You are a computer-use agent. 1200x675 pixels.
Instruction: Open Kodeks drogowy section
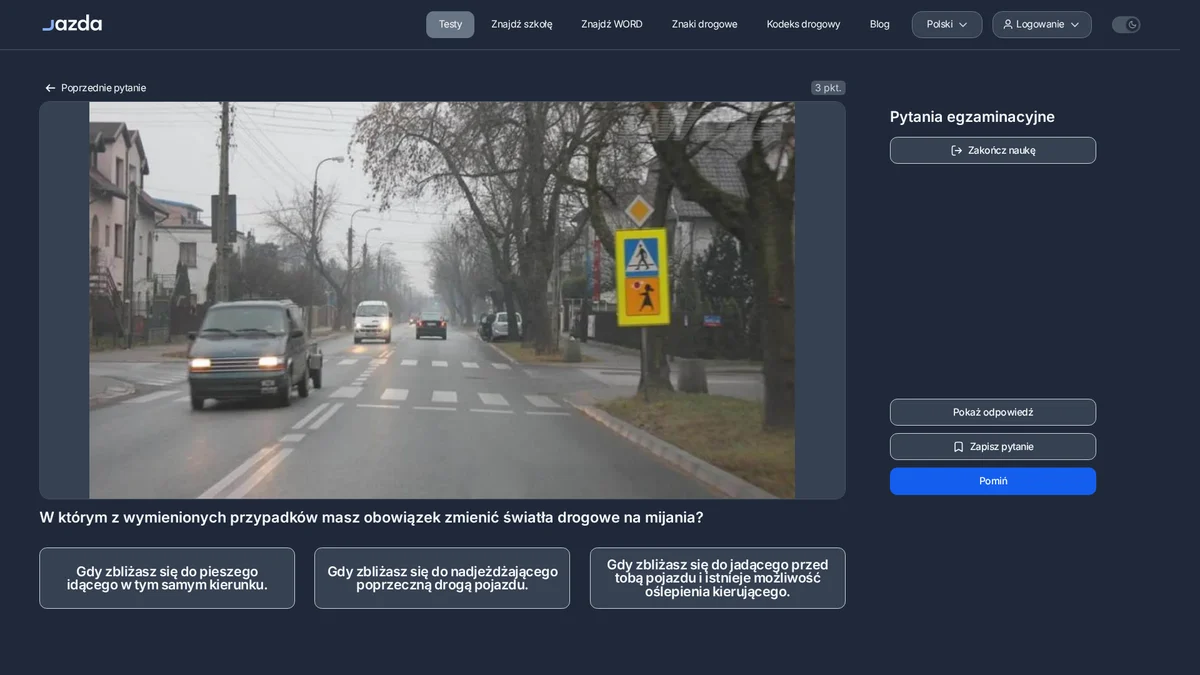[x=804, y=24]
